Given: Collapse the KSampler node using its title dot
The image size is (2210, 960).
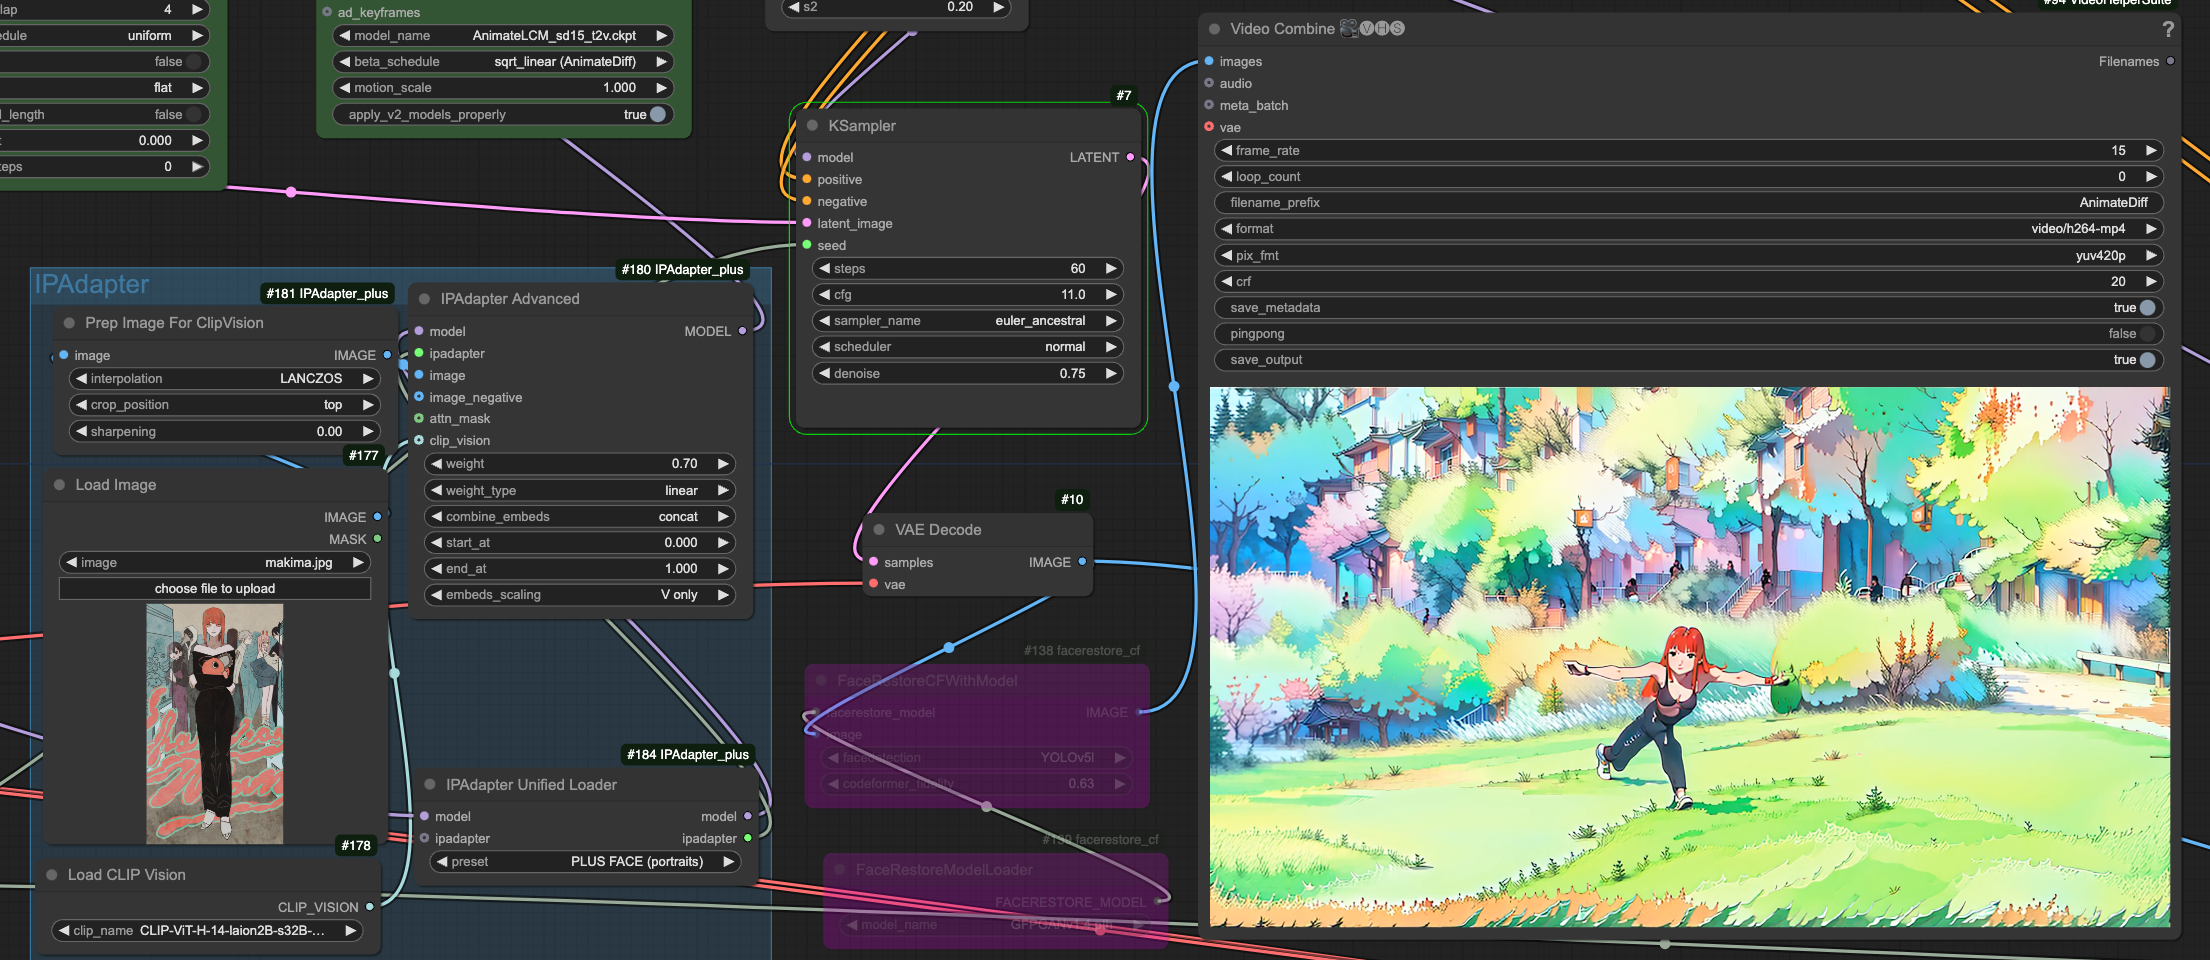Looking at the screenshot, I should [x=812, y=126].
